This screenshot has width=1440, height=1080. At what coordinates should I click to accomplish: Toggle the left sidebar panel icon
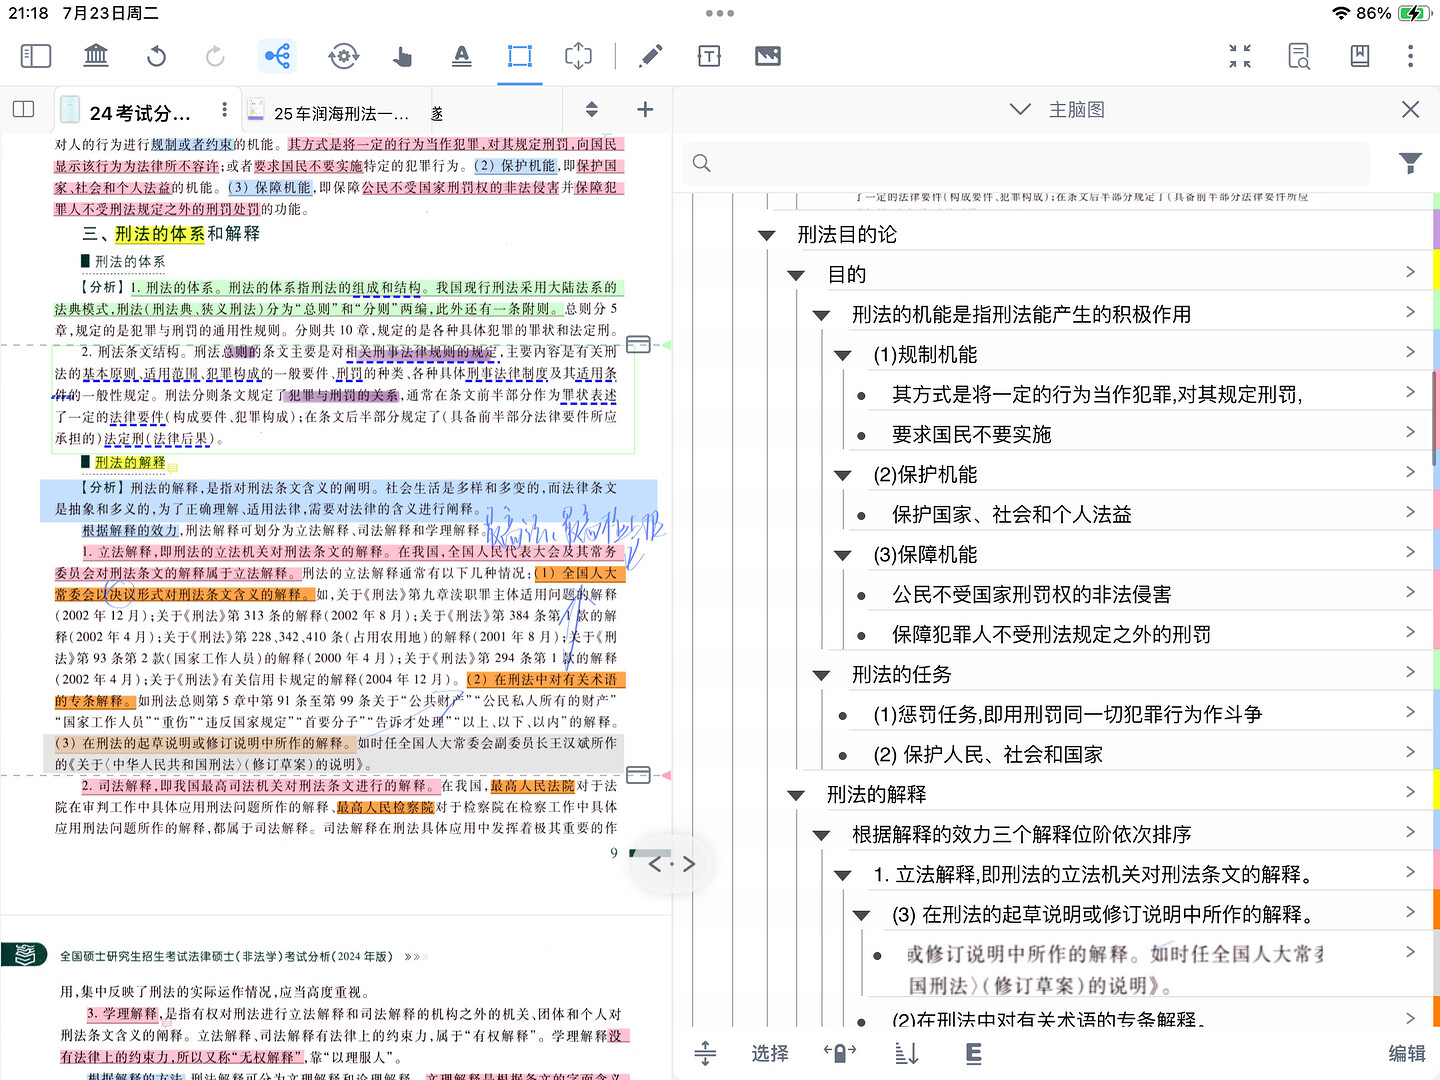coord(36,56)
